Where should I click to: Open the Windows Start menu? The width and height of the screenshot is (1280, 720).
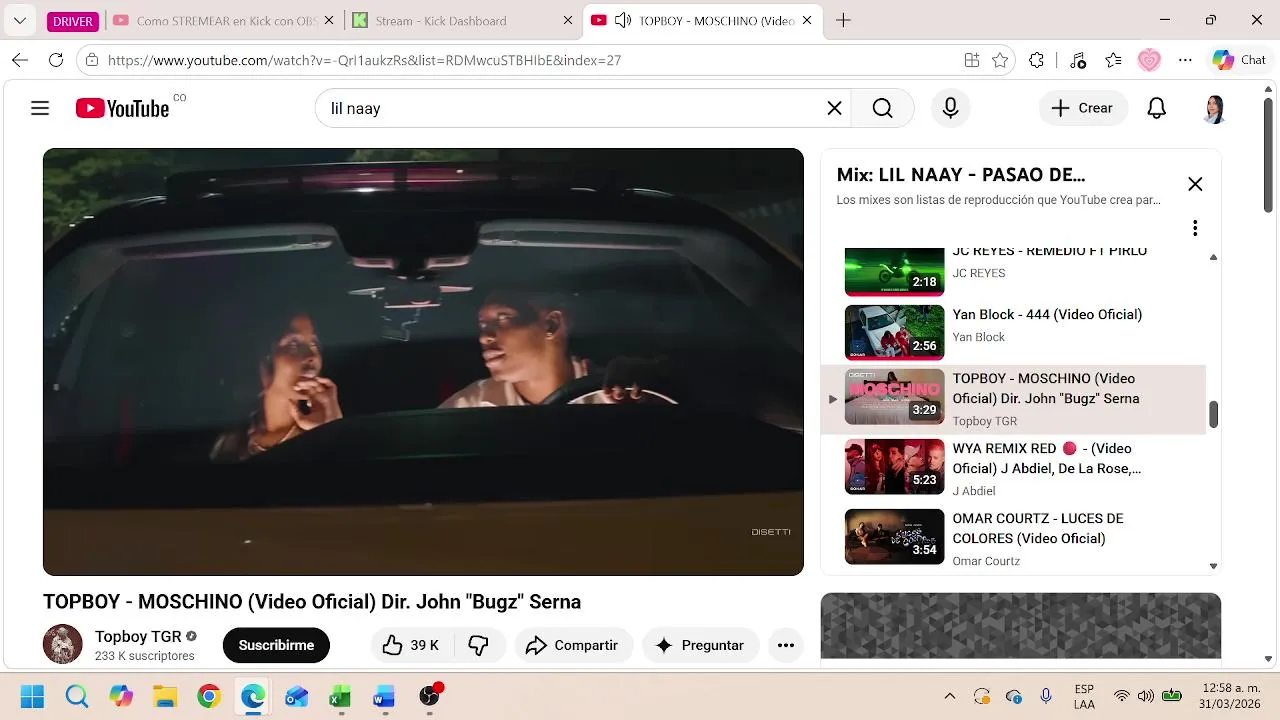[x=32, y=696]
